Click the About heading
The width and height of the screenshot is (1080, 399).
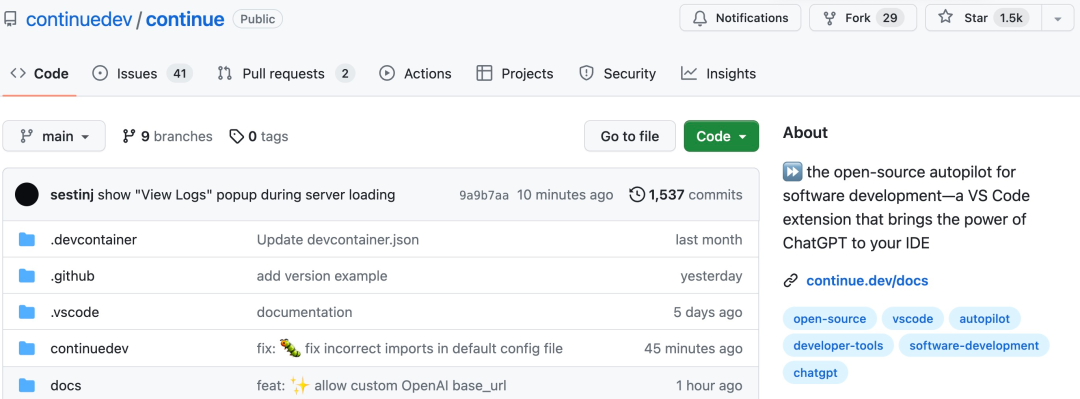tap(805, 132)
